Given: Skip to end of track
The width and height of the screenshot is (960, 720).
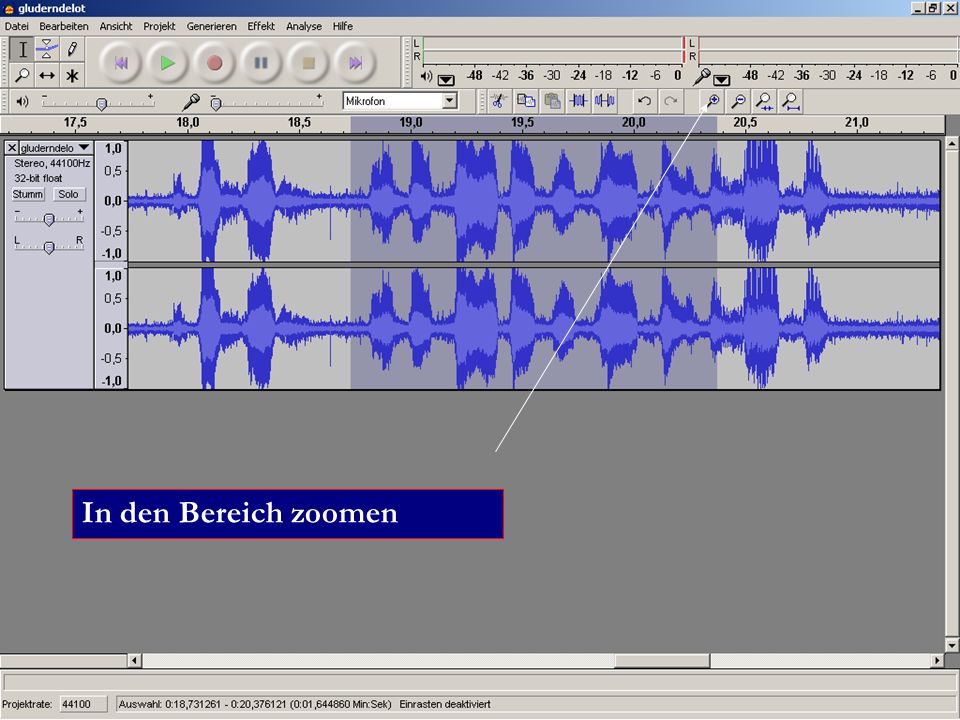Looking at the screenshot, I should click(355, 63).
